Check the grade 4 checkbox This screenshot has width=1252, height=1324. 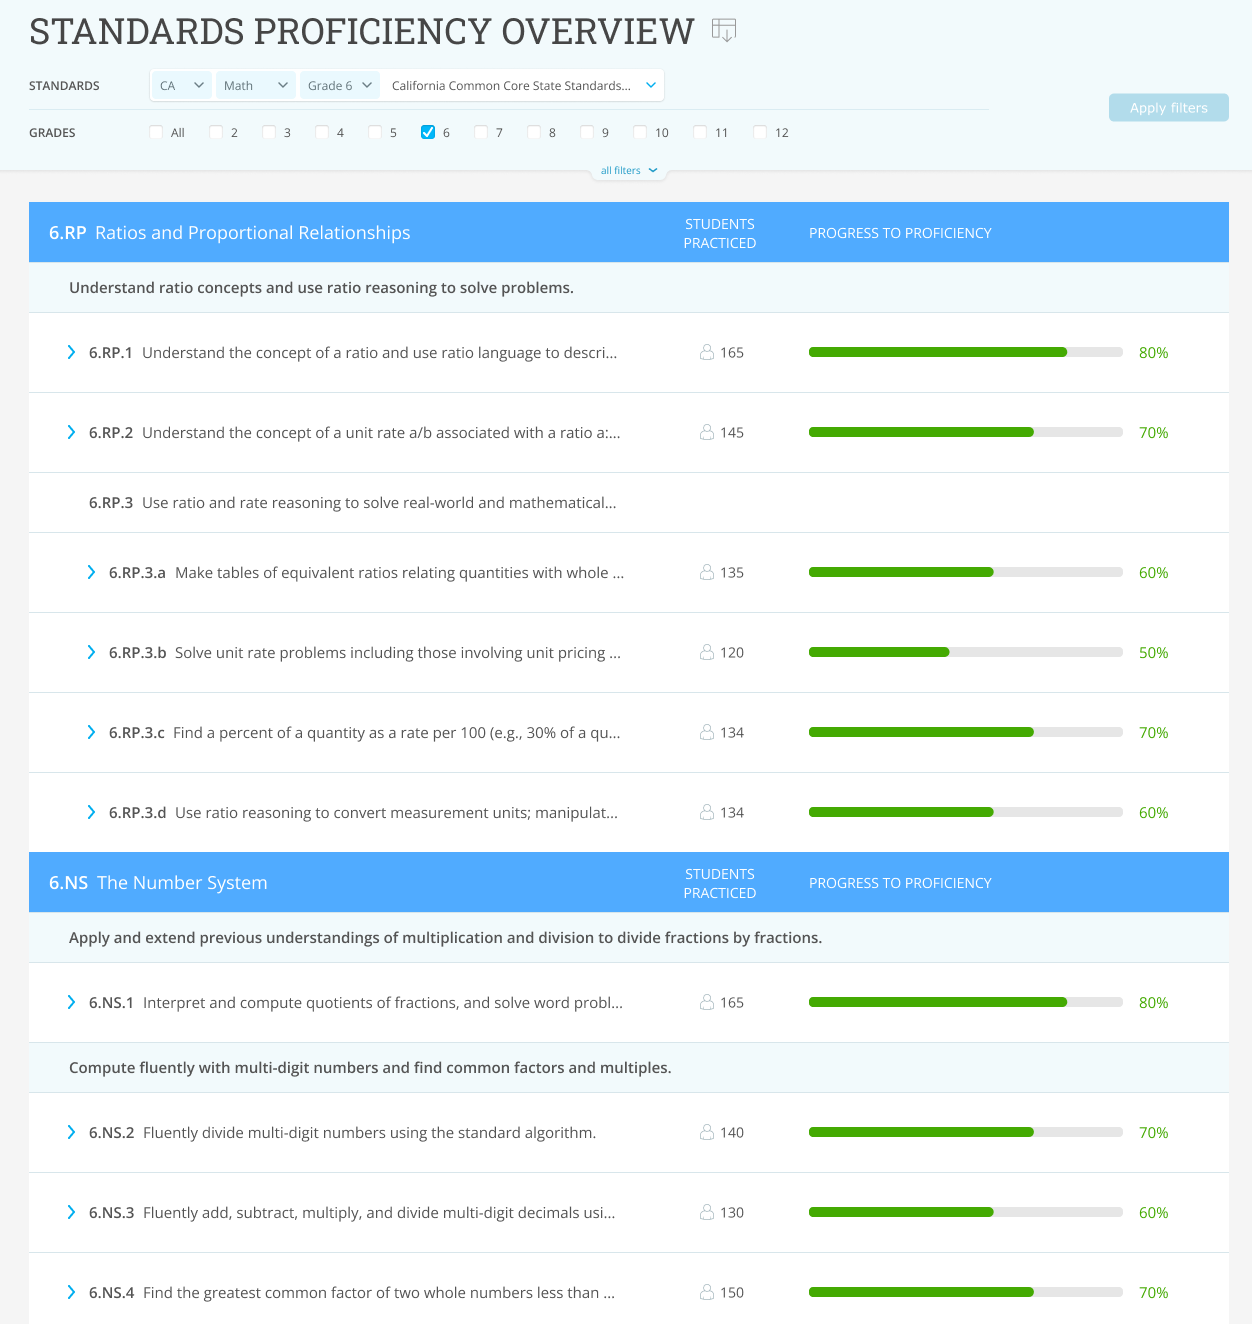point(322,132)
